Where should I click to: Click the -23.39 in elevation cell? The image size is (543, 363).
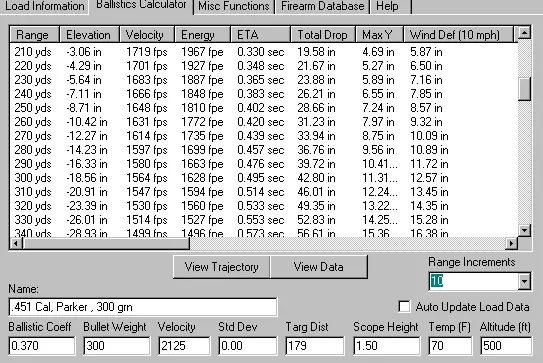click(x=87, y=206)
